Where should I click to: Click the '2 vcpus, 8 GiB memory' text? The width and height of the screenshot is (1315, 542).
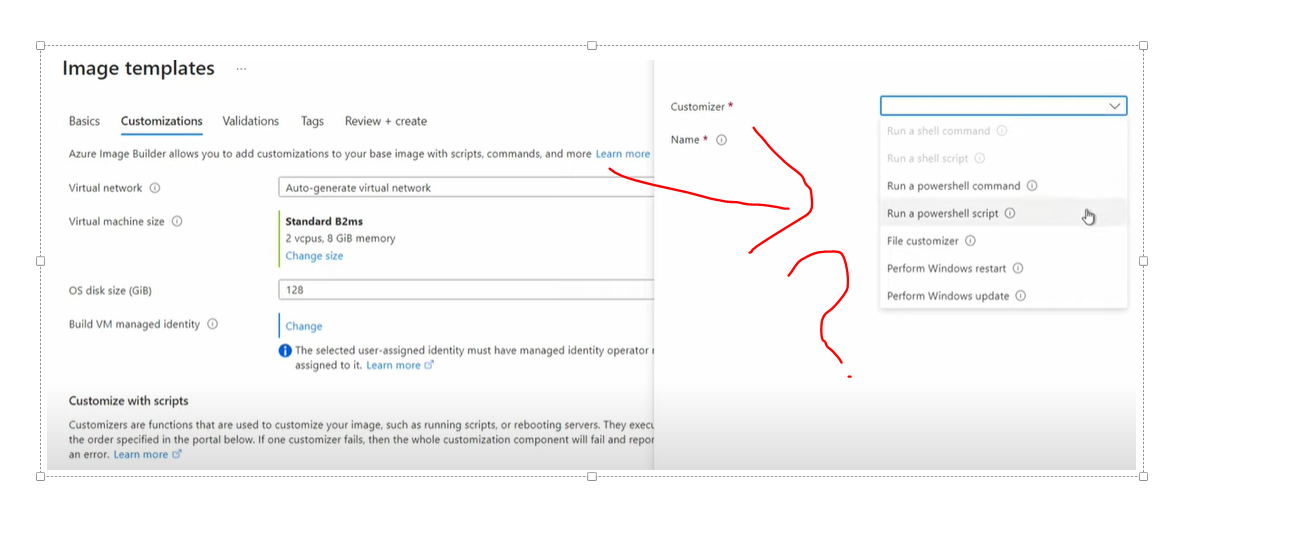(x=340, y=239)
